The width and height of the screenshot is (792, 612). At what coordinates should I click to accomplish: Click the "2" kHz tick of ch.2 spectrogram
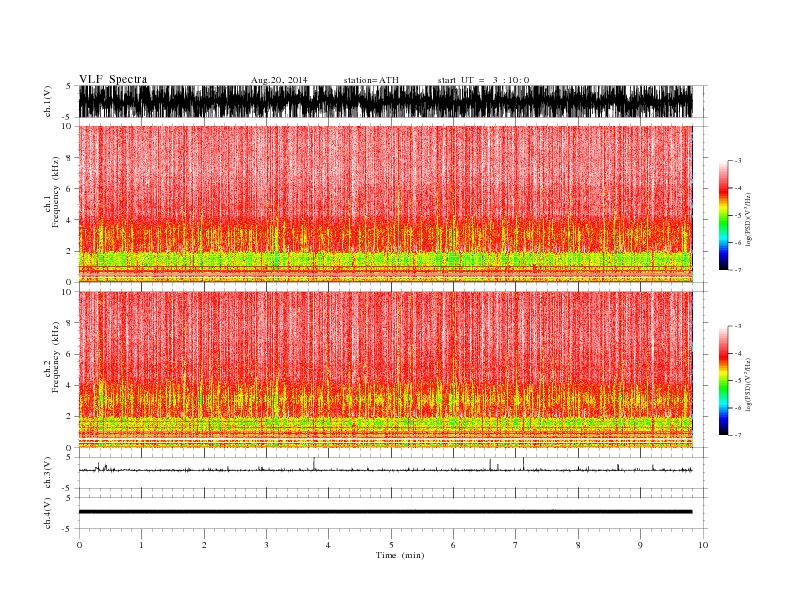pos(69,417)
